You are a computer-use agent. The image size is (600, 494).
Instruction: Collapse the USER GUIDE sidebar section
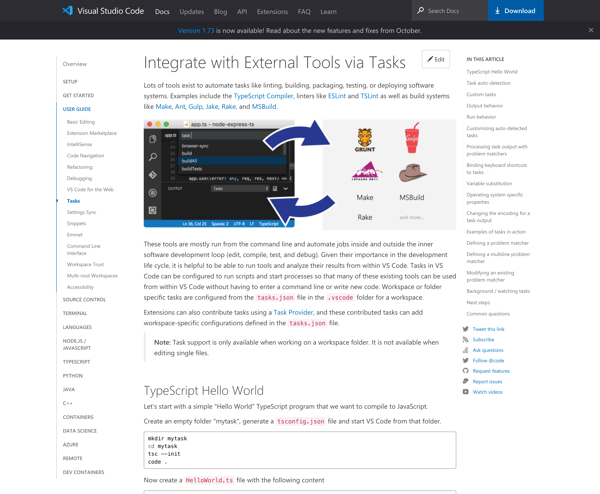point(77,109)
